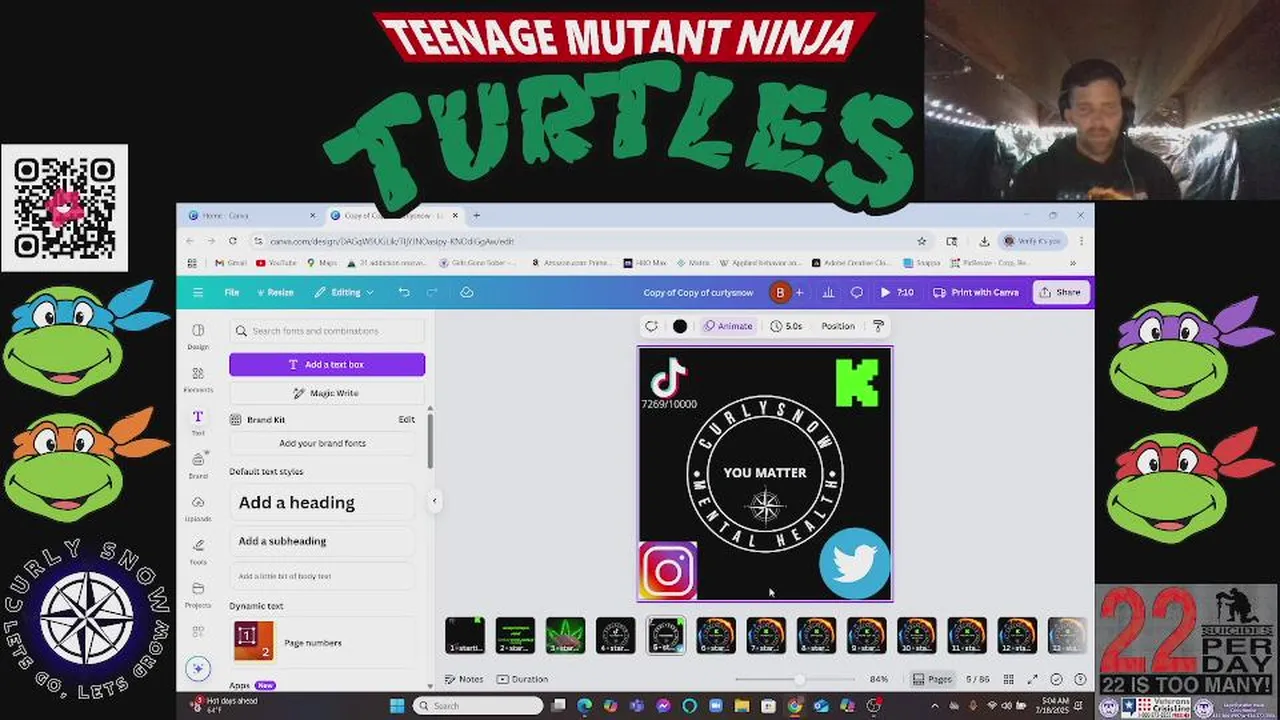Redo the last undone action
The width and height of the screenshot is (1280, 720).
tap(433, 292)
